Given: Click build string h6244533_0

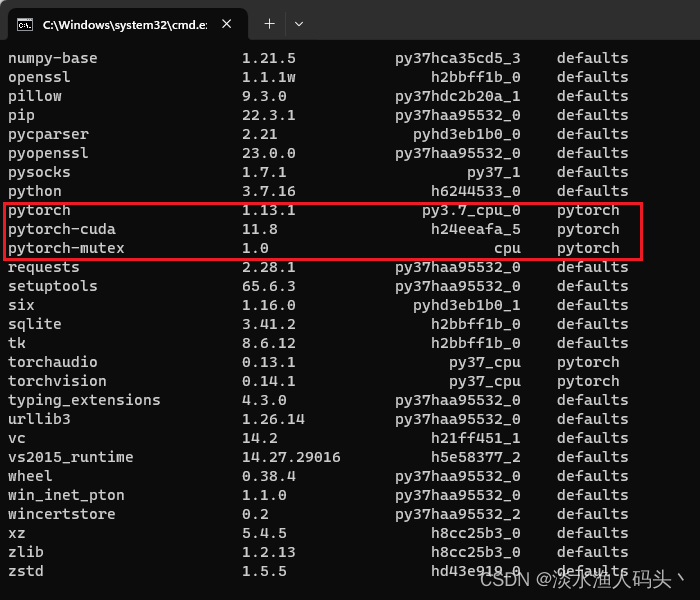Looking at the screenshot, I should [x=476, y=192].
